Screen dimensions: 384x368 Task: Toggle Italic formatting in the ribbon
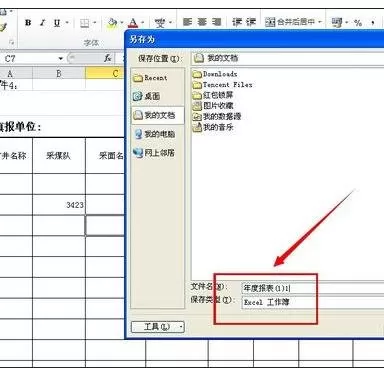point(42,23)
